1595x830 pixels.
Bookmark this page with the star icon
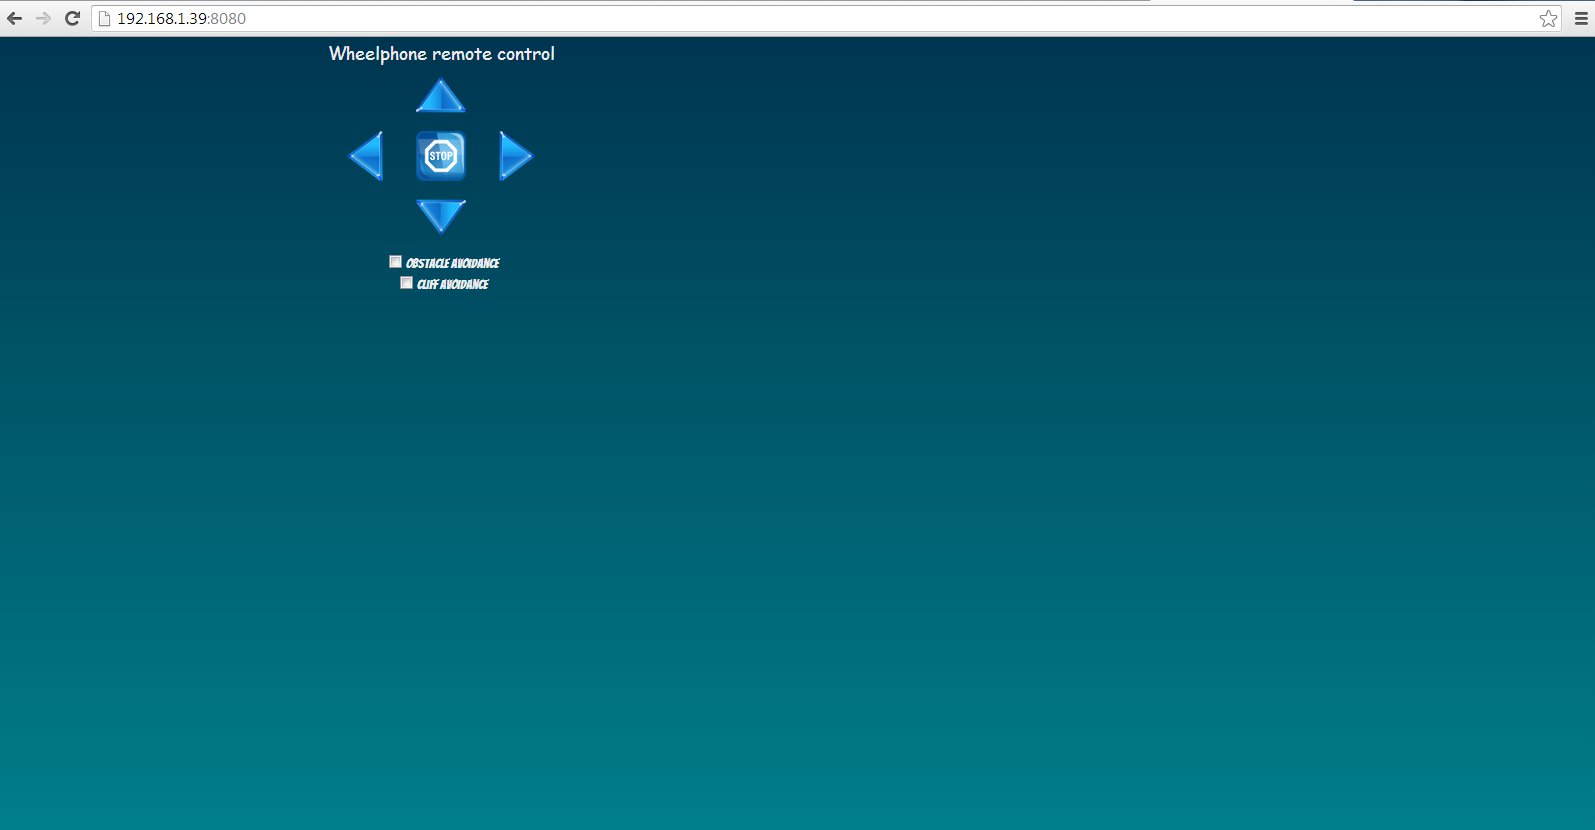(x=1548, y=18)
